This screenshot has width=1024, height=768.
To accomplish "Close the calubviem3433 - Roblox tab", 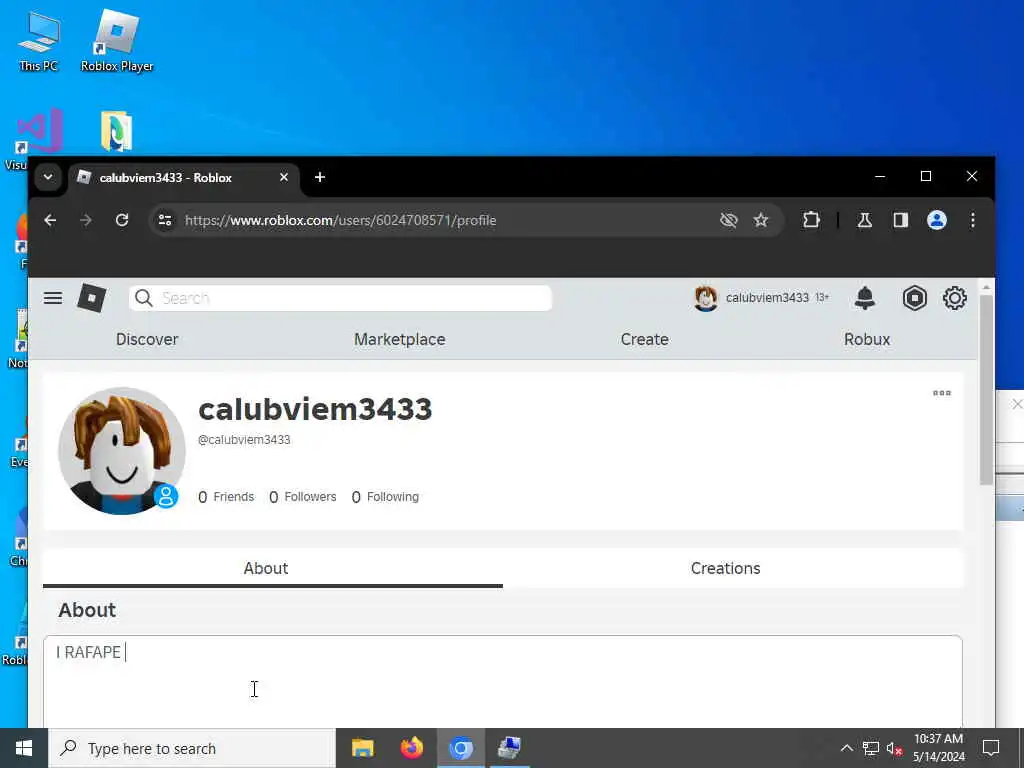I will click(283, 177).
